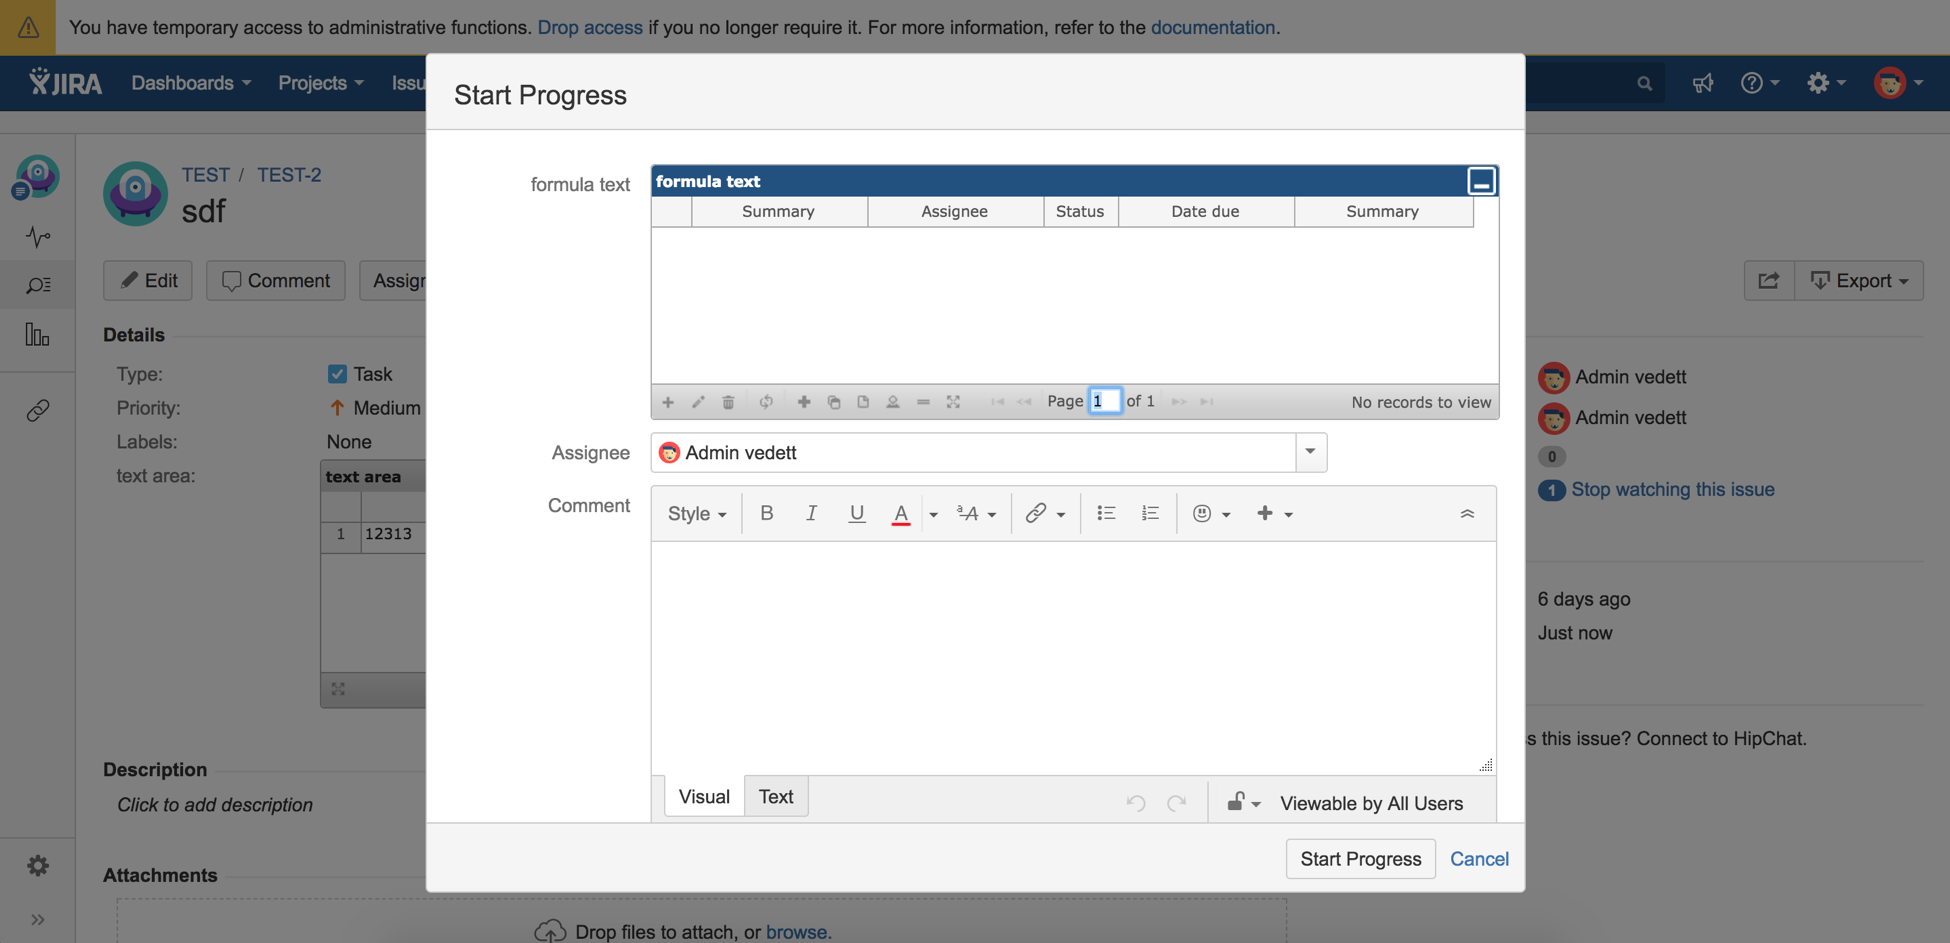Screen dimensions: 1950x943
Task: Click the single page icon in grid toolbar
Action: coord(863,402)
